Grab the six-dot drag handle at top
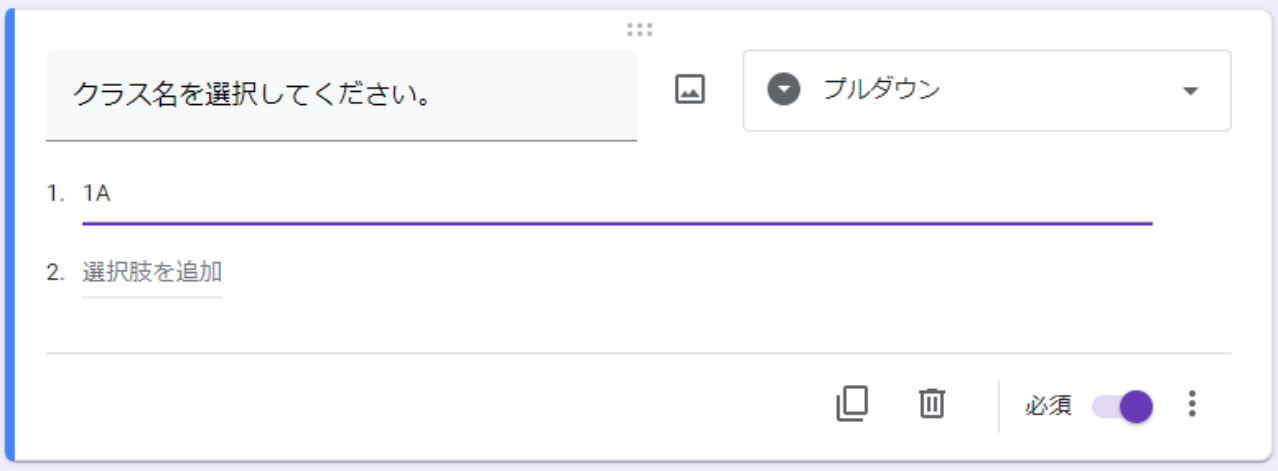 tap(639, 29)
